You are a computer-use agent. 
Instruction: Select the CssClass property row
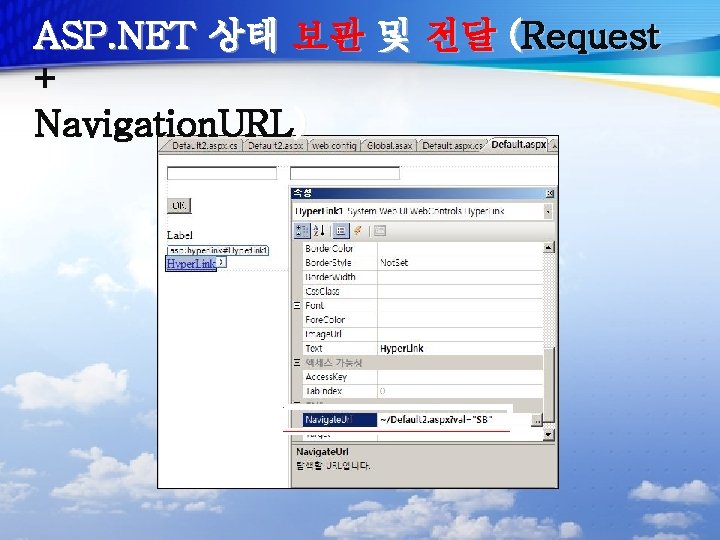click(x=422, y=291)
